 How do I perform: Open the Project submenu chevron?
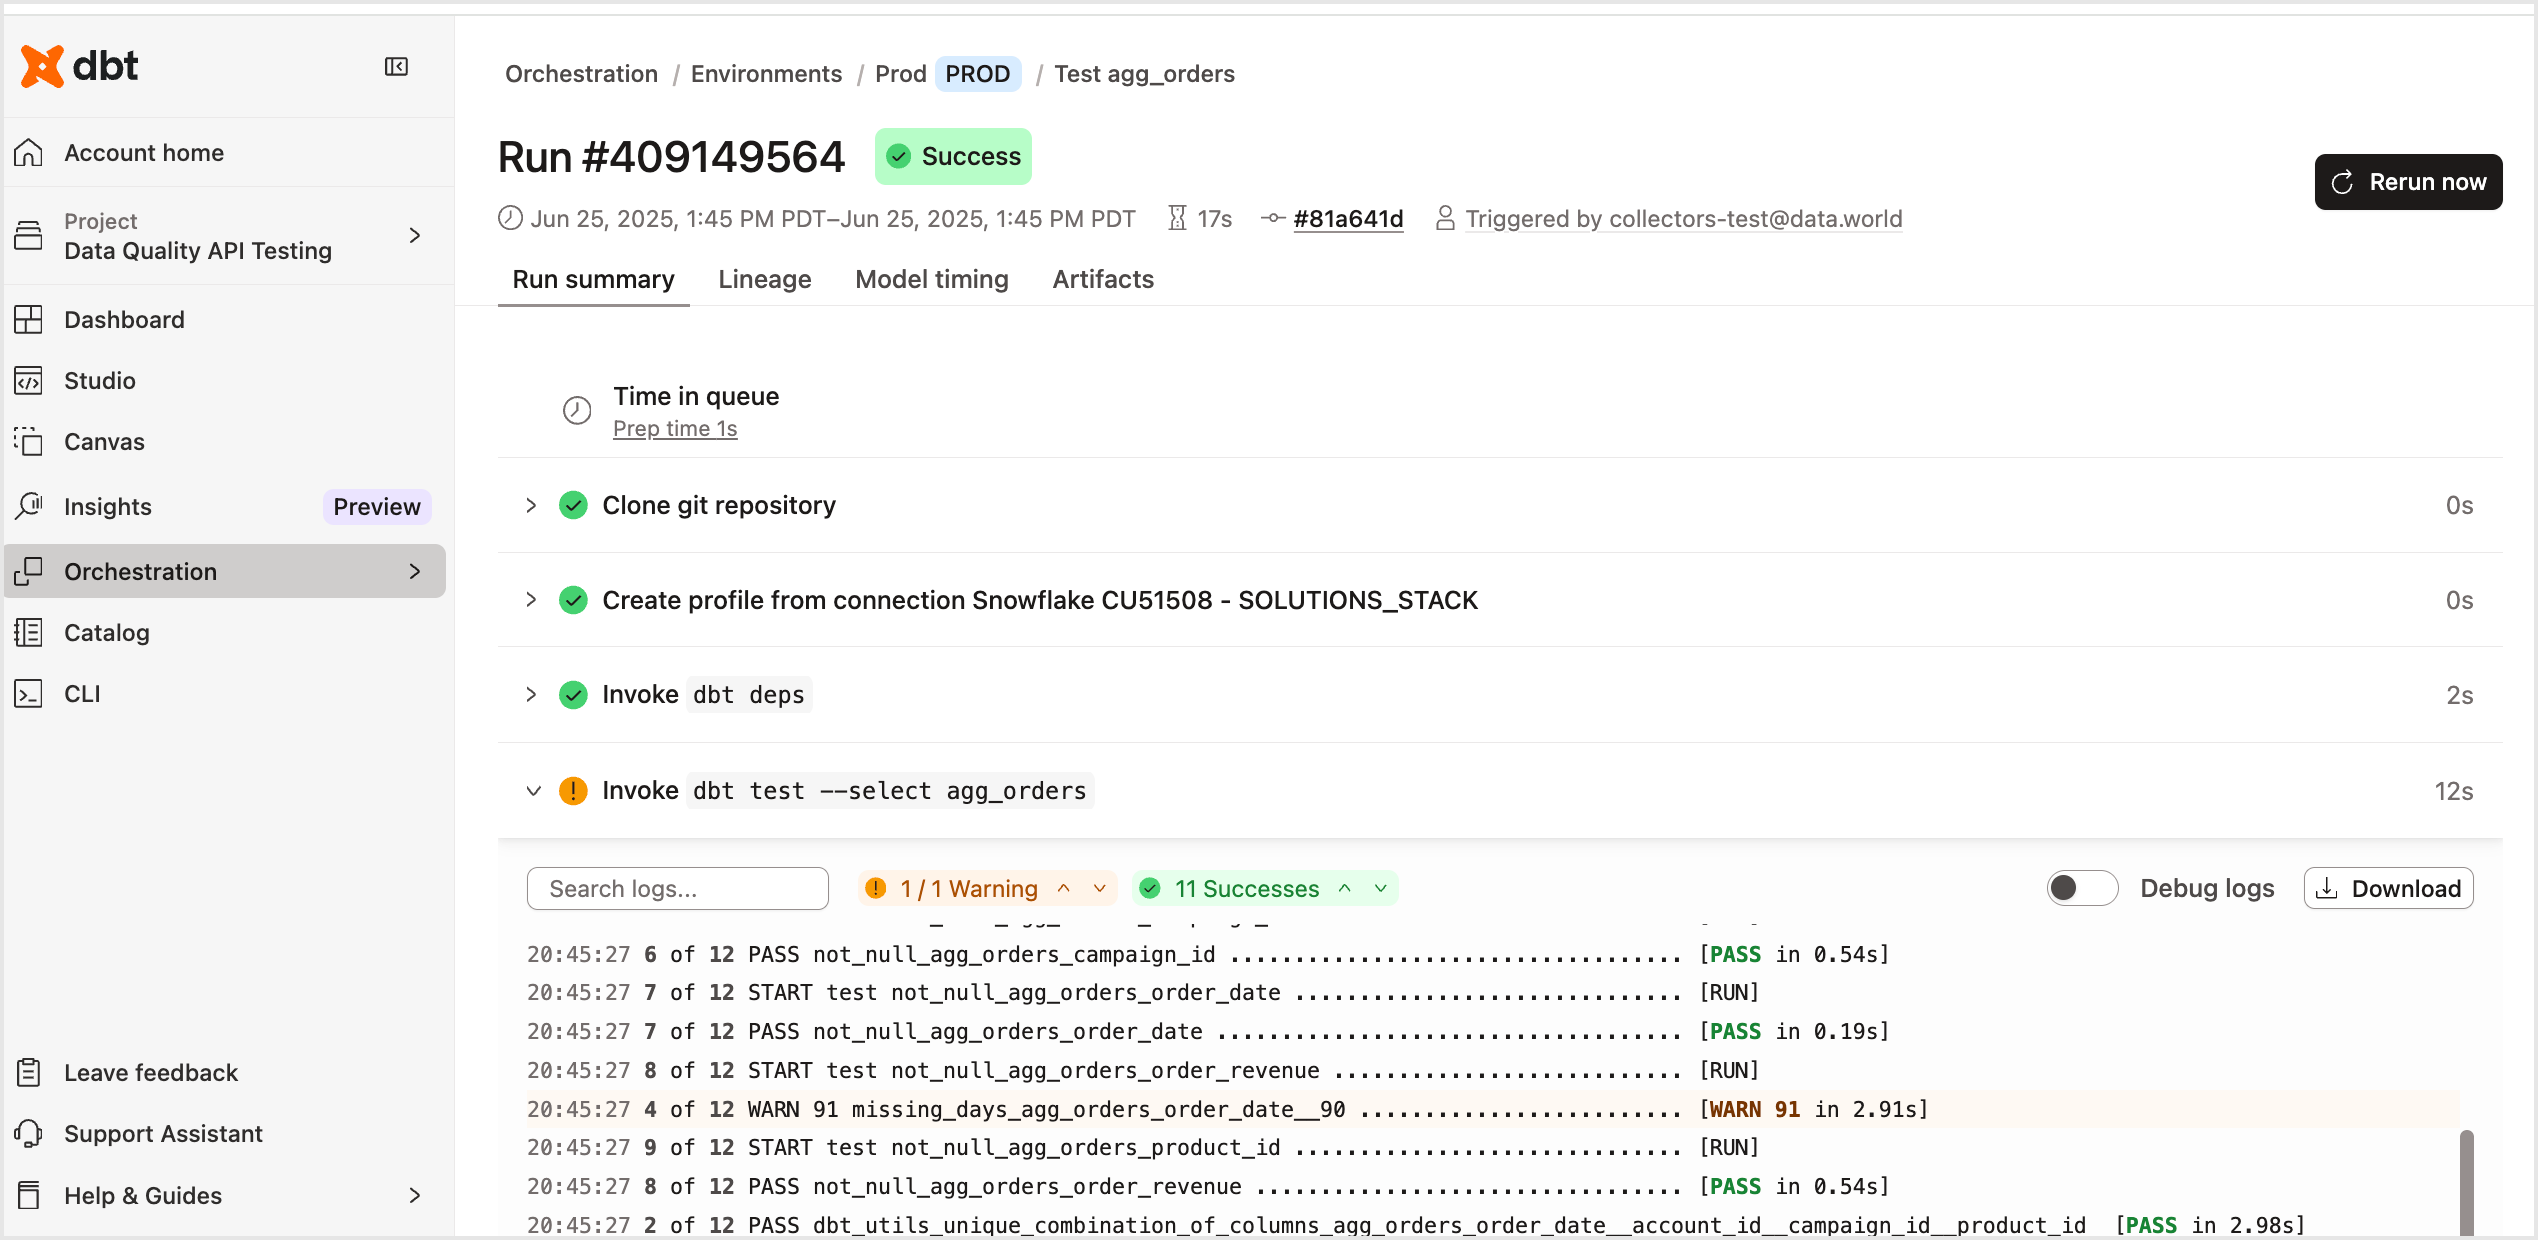[415, 236]
